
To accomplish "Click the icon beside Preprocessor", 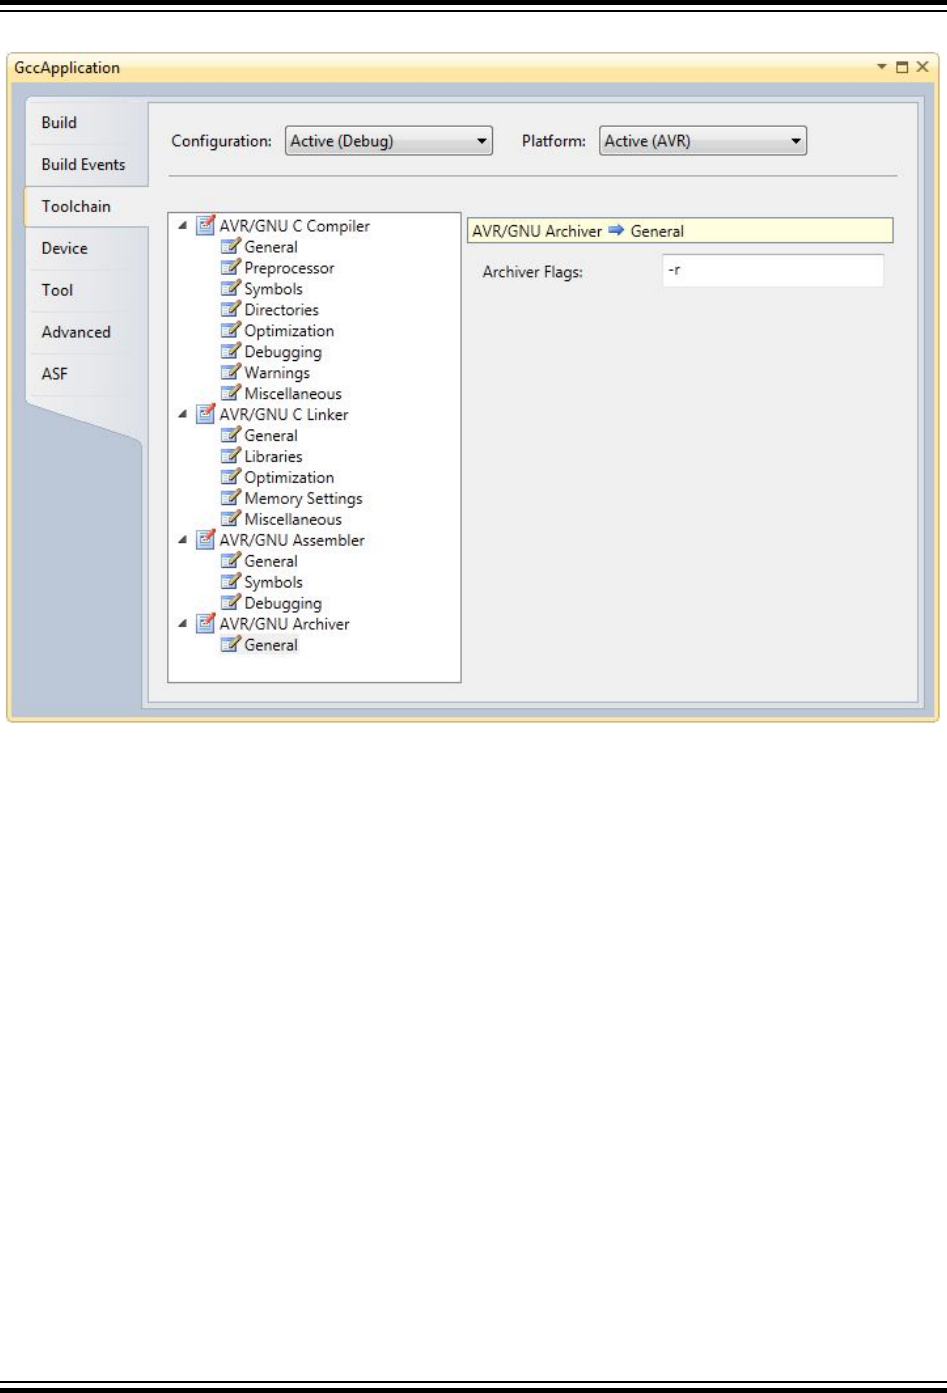I will [x=230, y=267].
